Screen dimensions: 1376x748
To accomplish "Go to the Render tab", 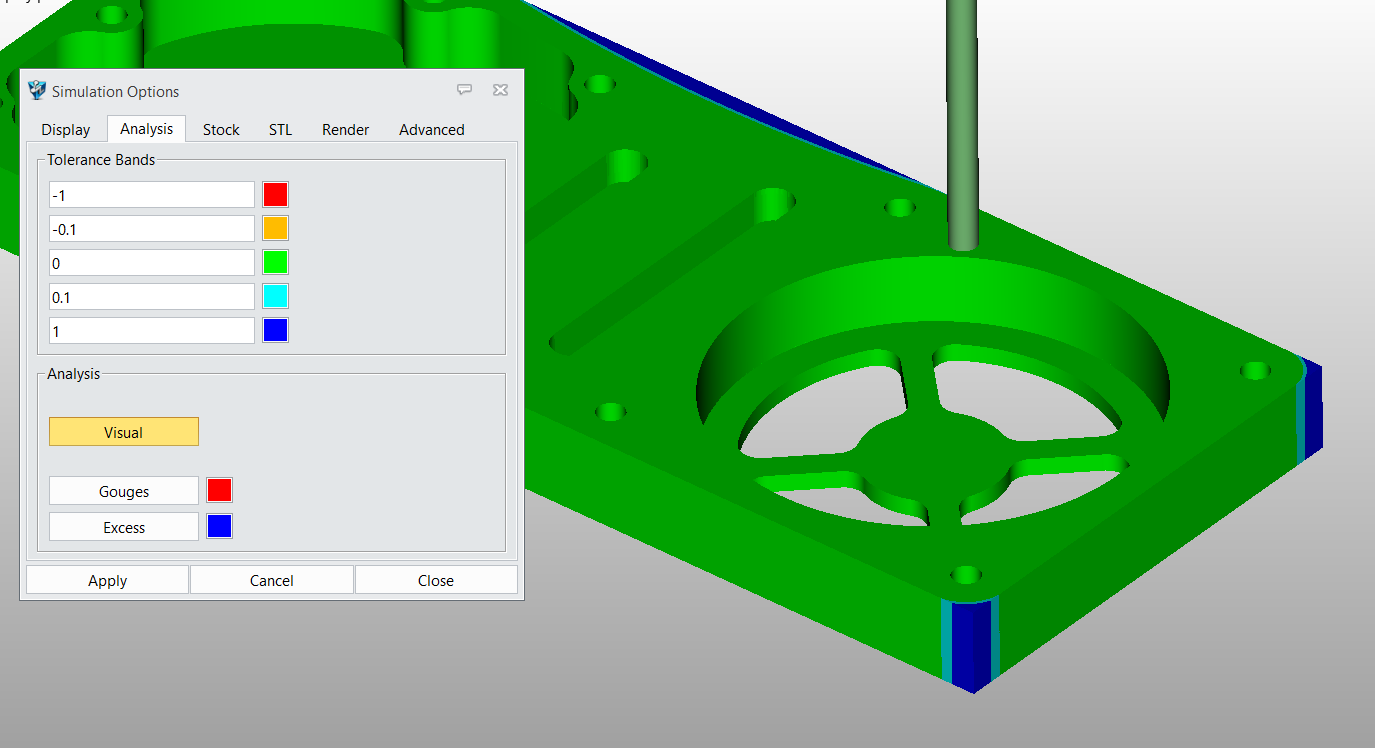I will tap(345, 130).
